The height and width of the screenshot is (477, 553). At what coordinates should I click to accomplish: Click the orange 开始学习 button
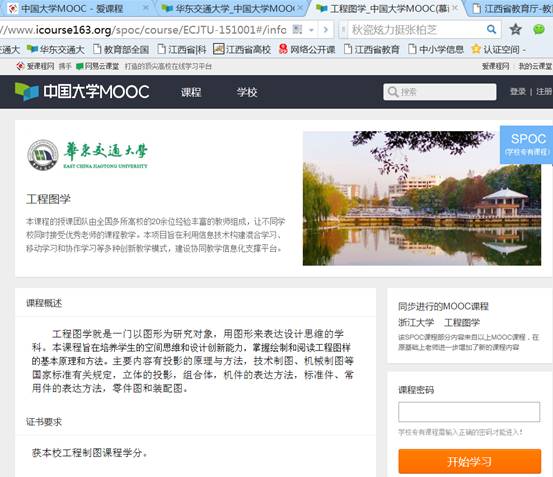point(469,461)
